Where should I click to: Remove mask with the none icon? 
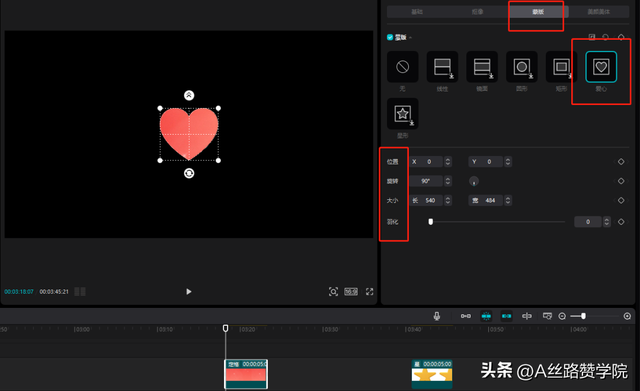402,67
